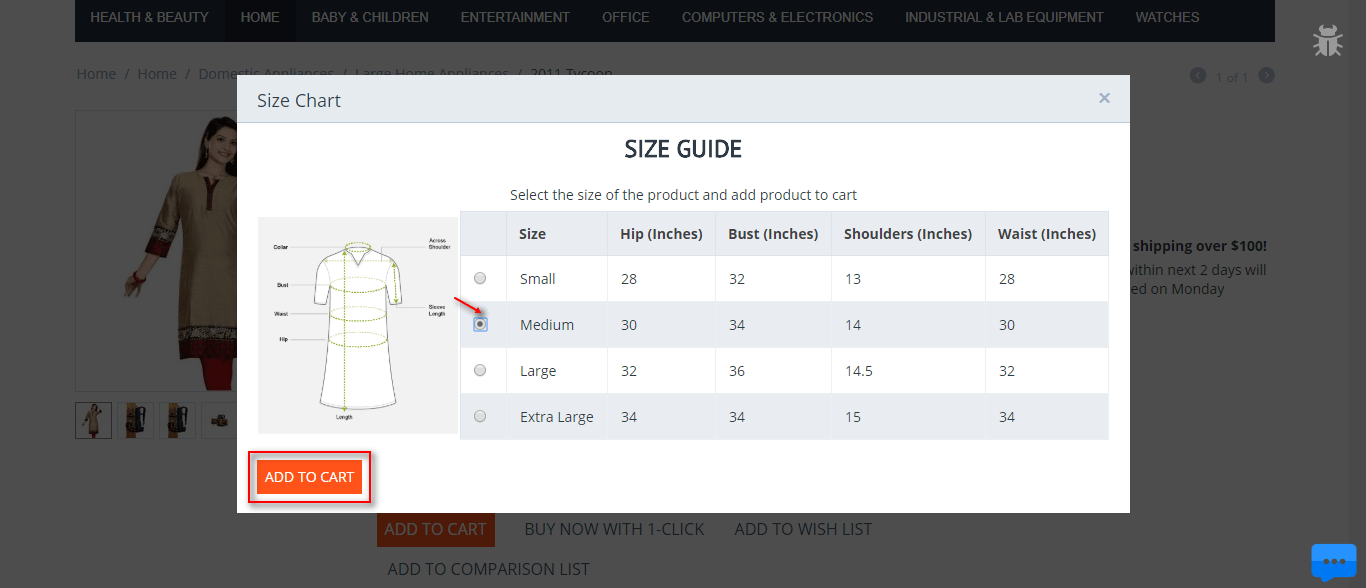This screenshot has height=588, width=1366.
Task: Open ADD TO WISH LIST
Action: tap(803, 529)
